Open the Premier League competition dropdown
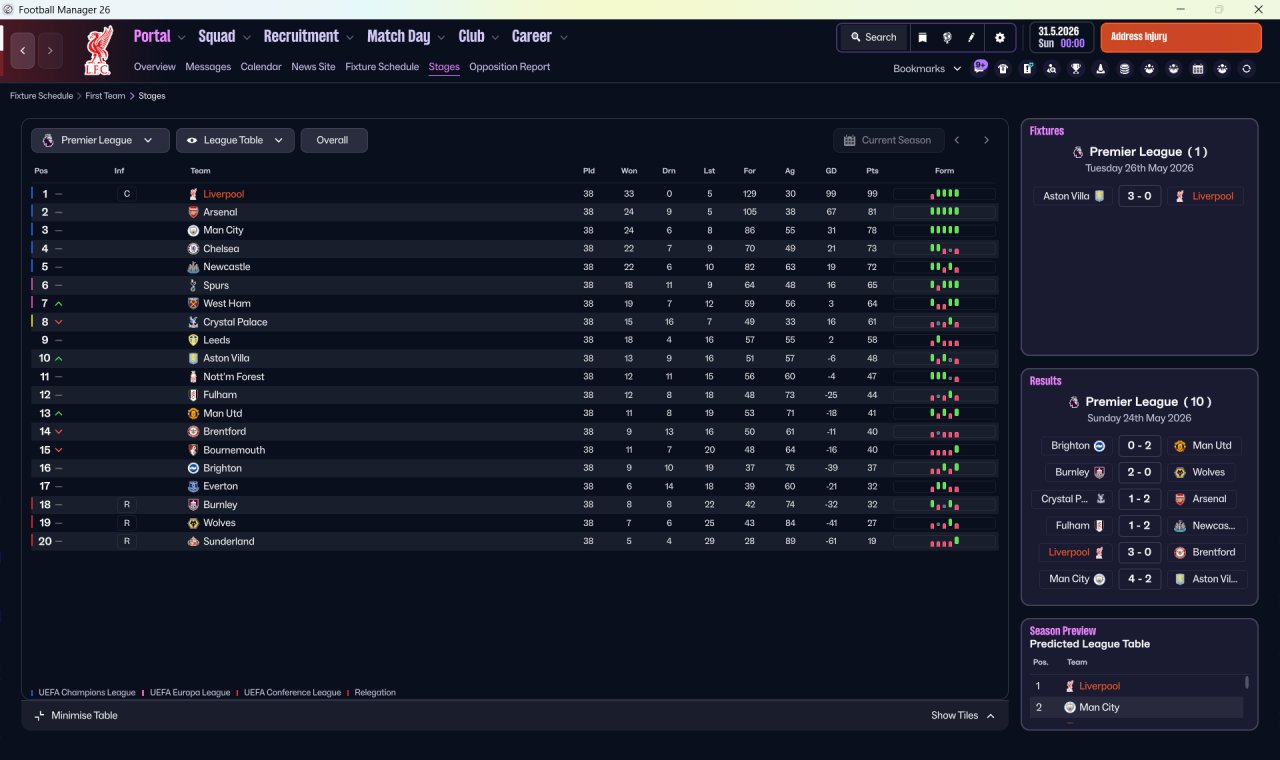 100,140
